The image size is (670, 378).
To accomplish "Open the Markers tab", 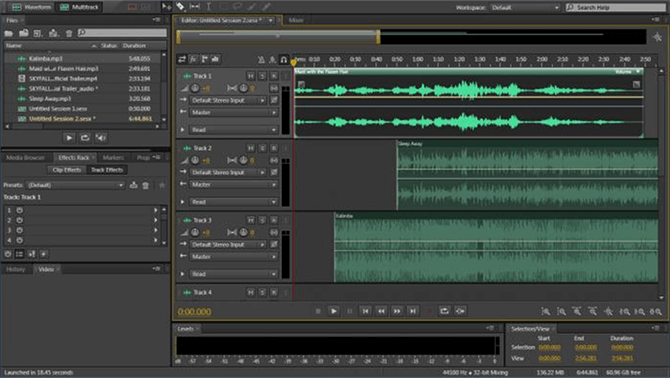I will click(113, 158).
